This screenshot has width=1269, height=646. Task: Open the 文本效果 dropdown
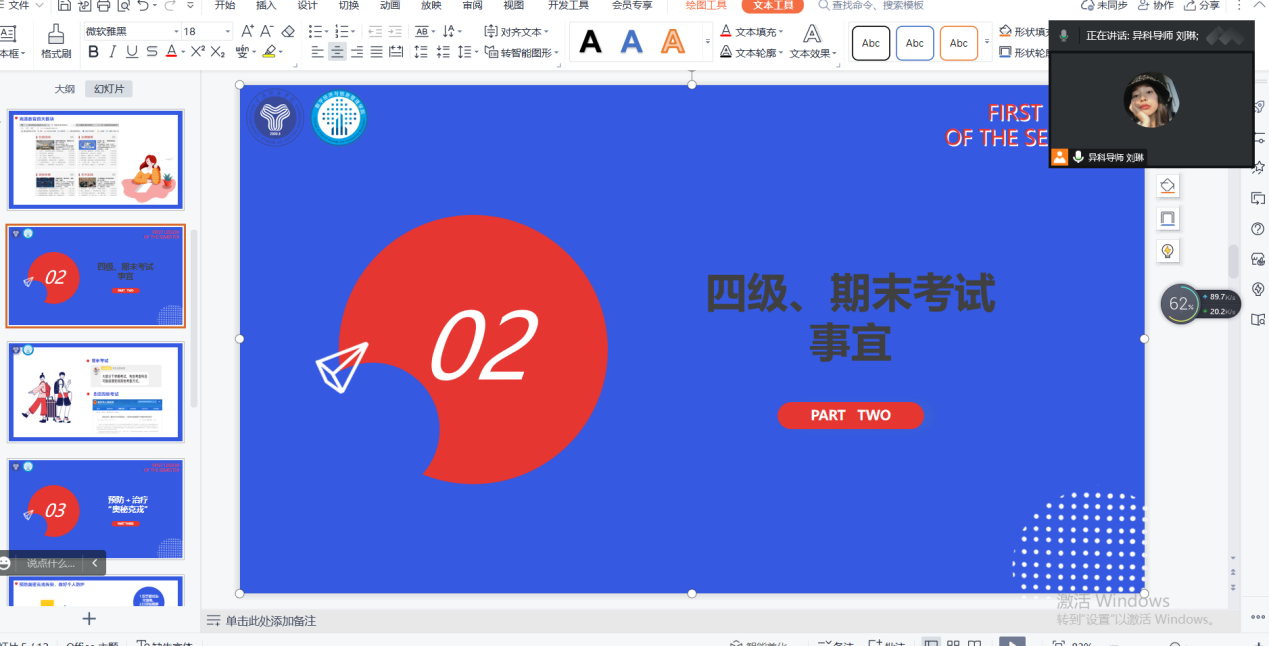(x=813, y=42)
